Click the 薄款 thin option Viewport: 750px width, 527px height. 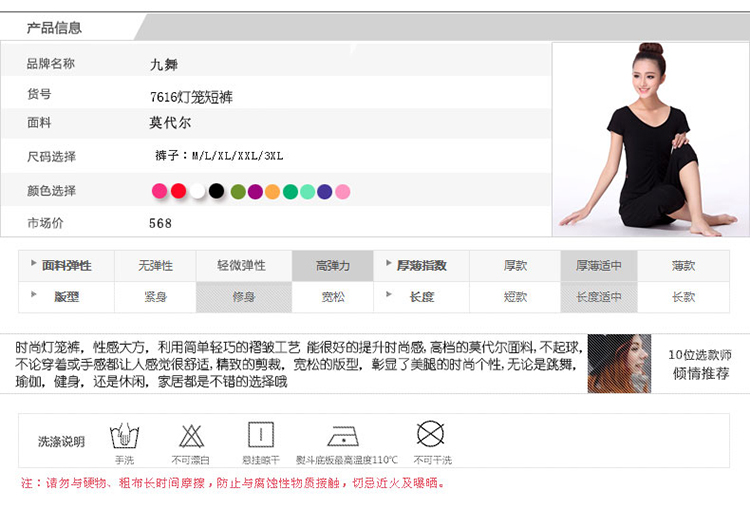click(684, 266)
